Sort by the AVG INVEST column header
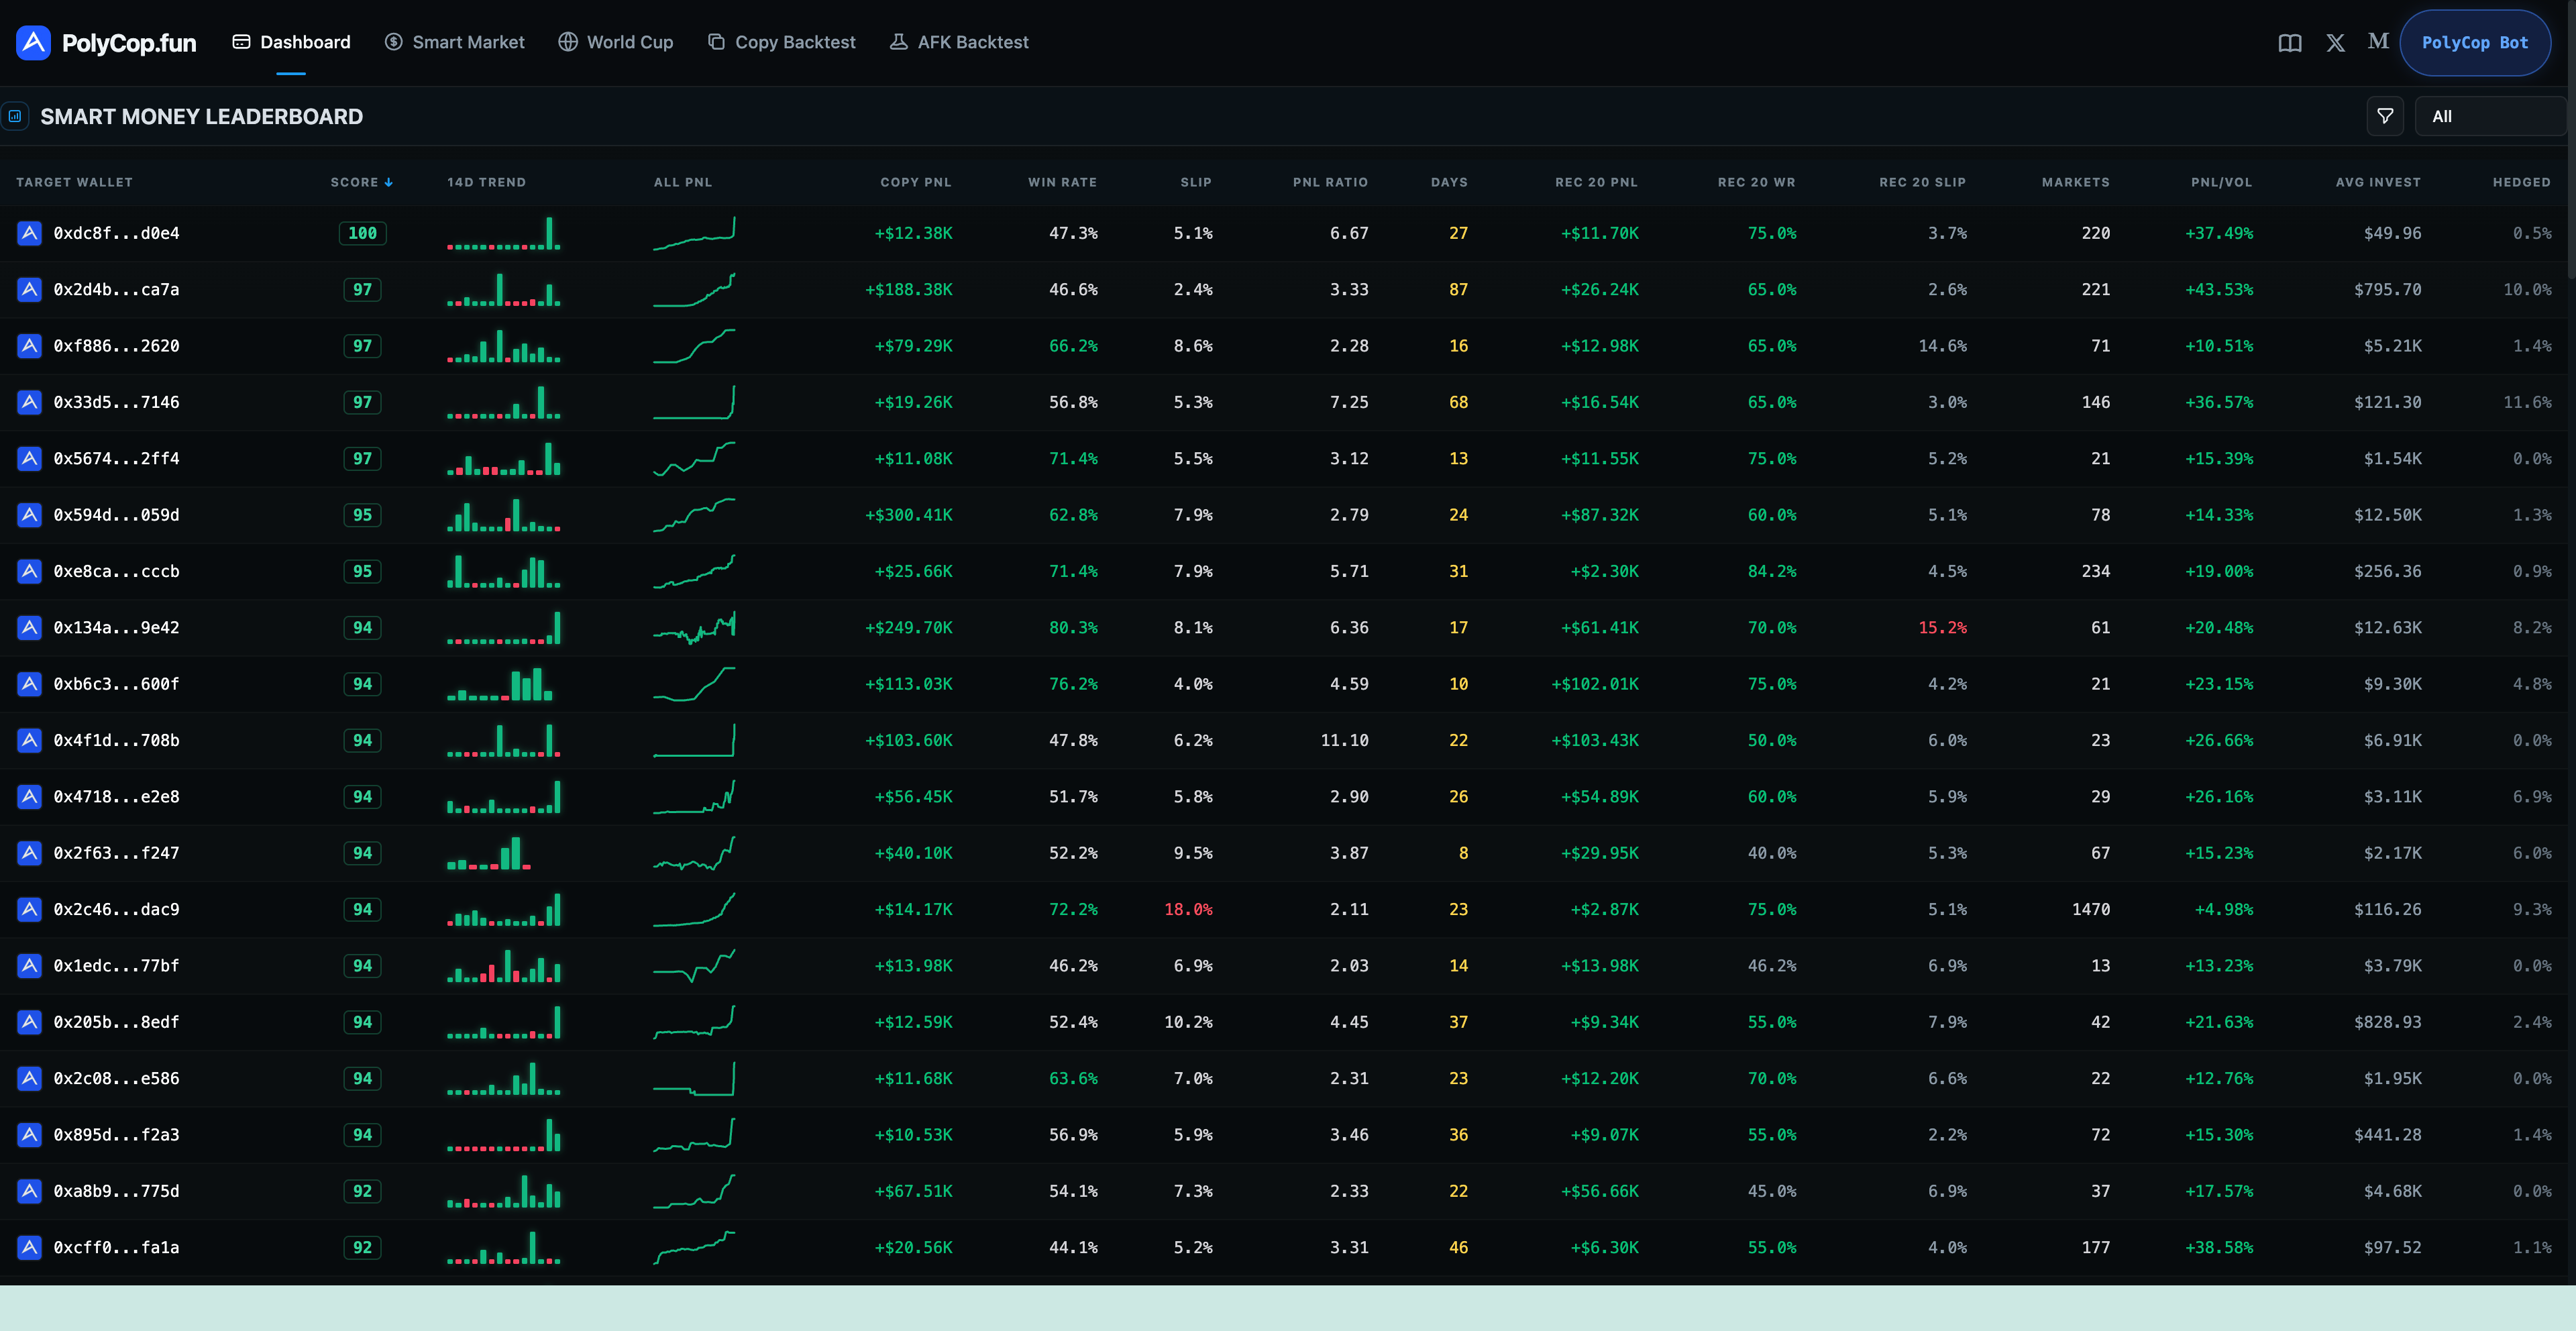This screenshot has width=2576, height=1331. [x=2378, y=182]
